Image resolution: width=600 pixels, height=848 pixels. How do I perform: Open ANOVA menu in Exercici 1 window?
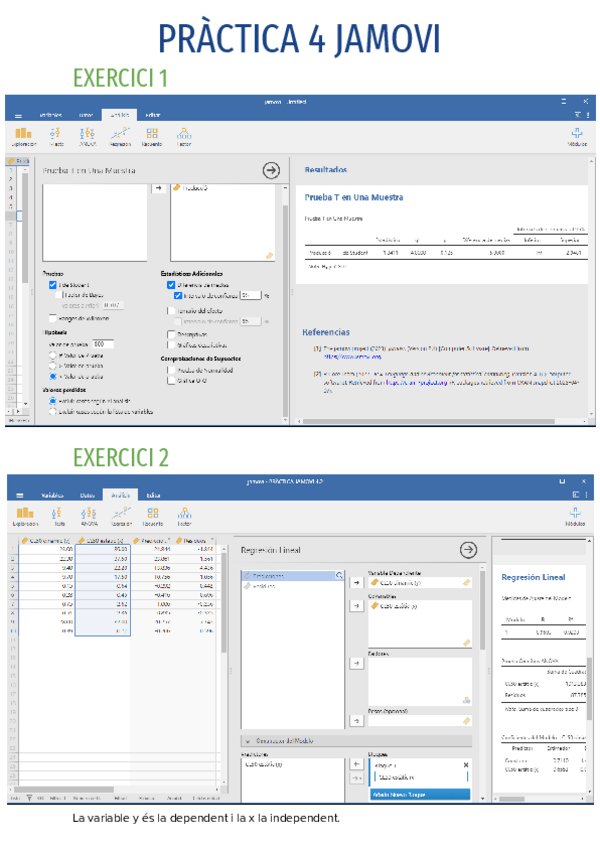87,137
